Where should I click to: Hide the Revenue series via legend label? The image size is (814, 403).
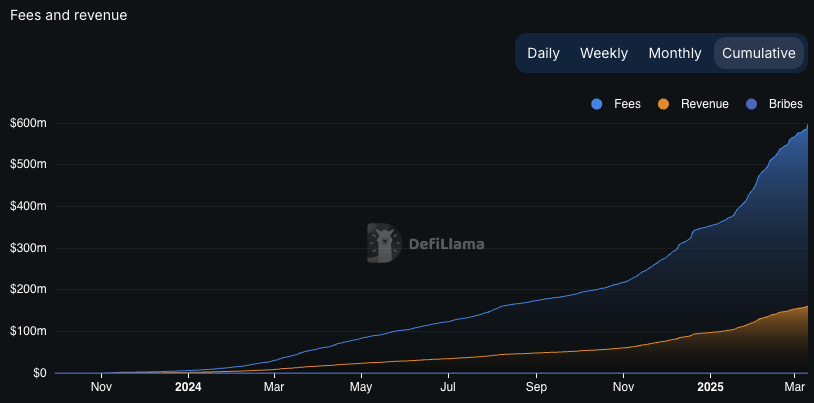[x=704, y=104]
